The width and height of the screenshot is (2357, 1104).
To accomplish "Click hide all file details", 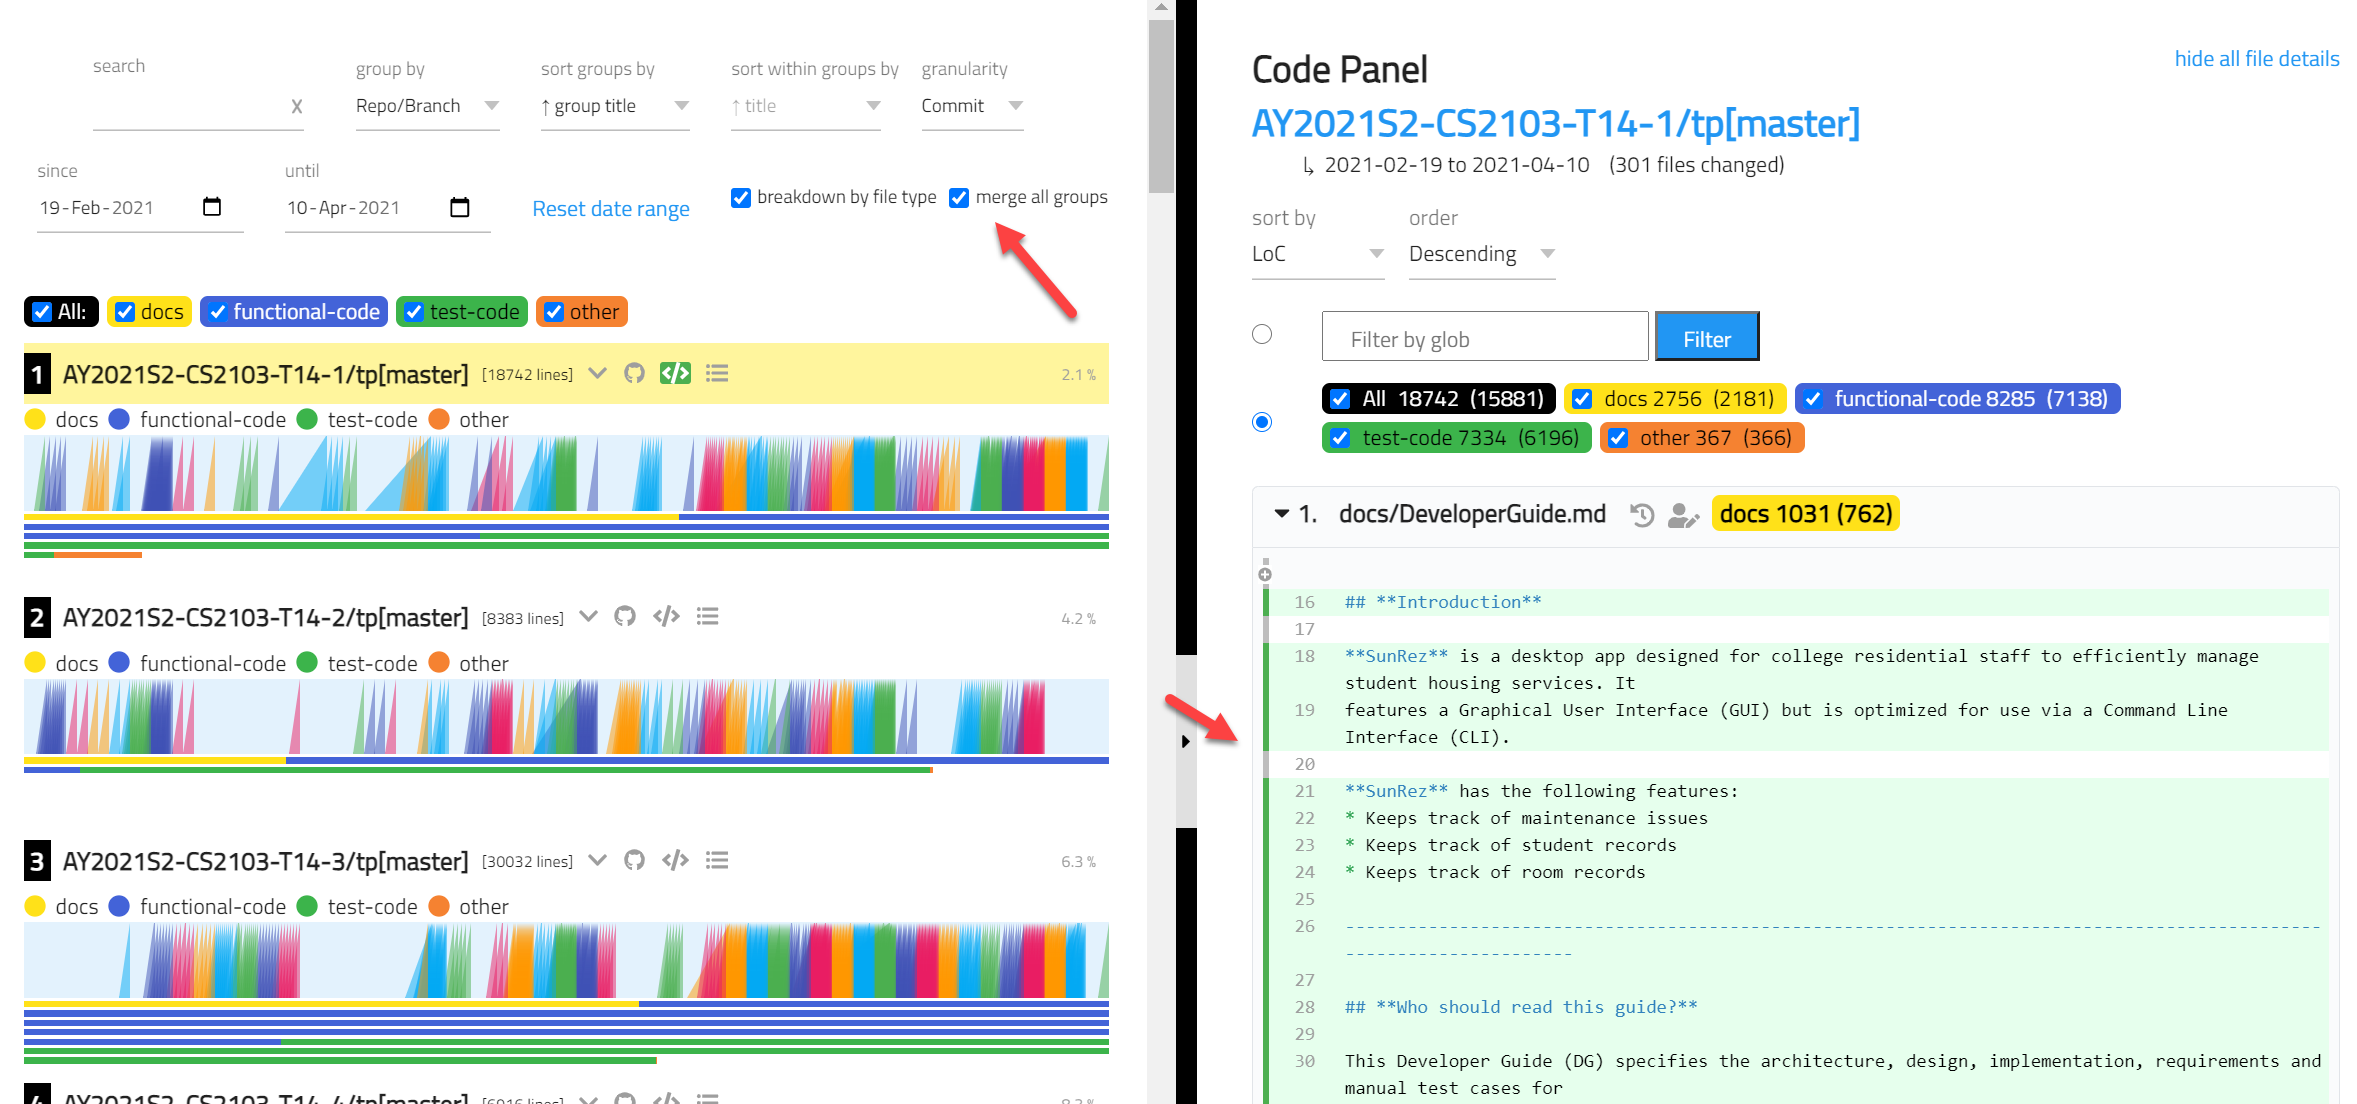I will click(2257, 58).
